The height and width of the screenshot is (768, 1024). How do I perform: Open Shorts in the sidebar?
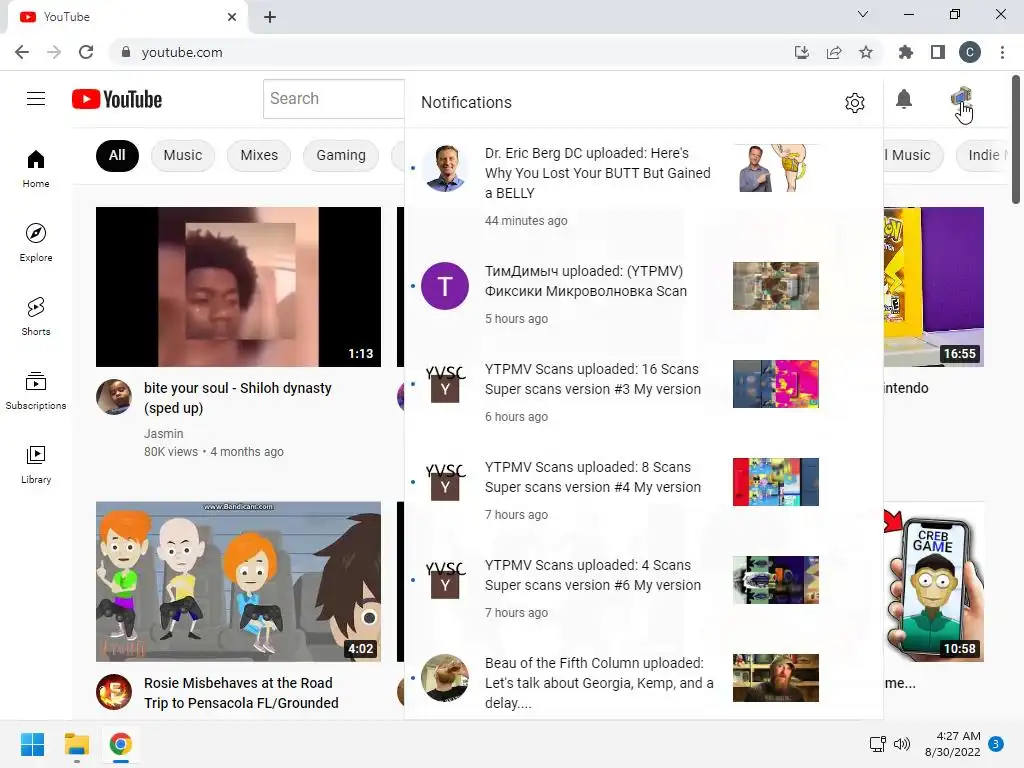(36, 317)
